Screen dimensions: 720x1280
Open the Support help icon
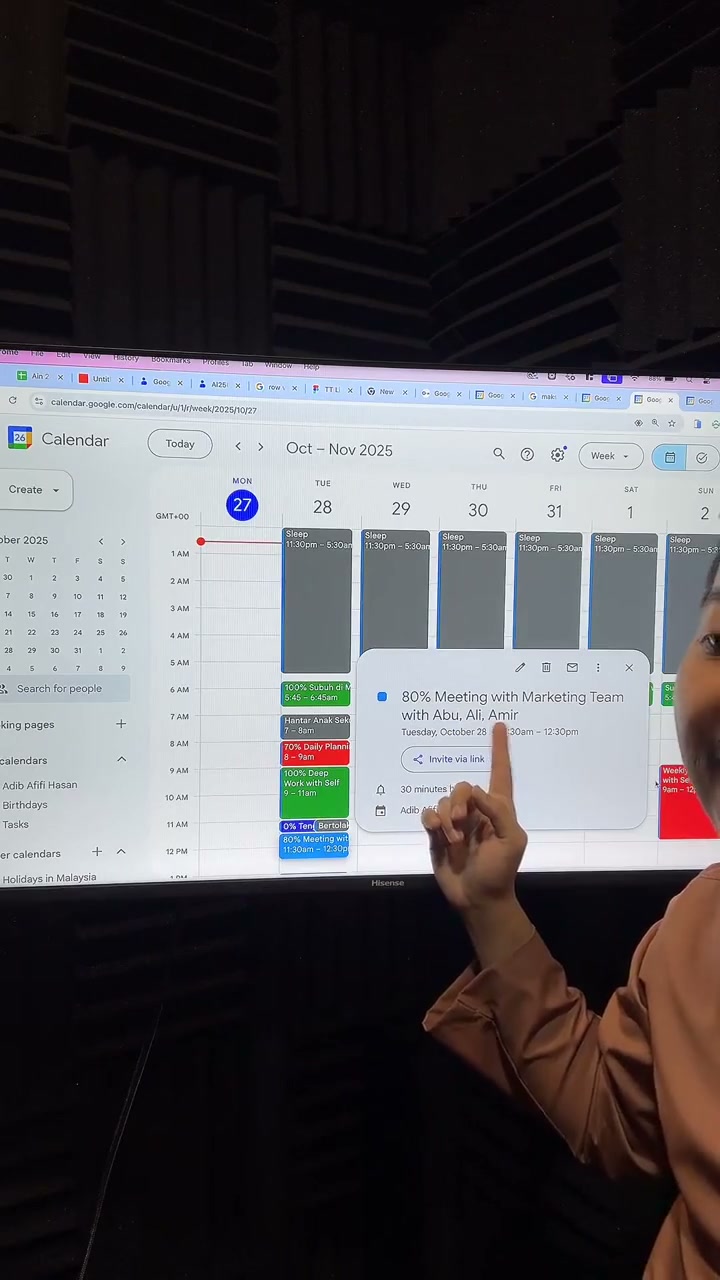pyautogui.click(x=527, y=455)
